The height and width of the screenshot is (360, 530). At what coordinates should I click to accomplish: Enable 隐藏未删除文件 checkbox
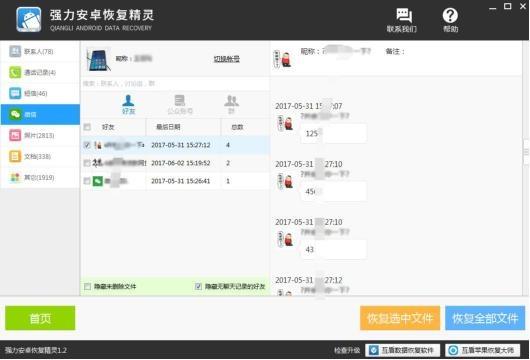(88, 286)
